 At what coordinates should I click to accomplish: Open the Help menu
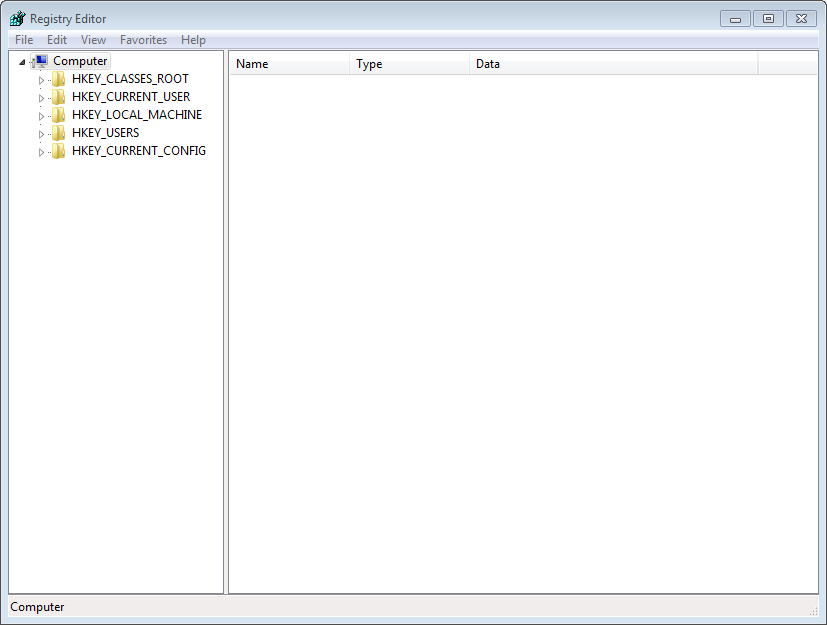click(x=193, y=40)
